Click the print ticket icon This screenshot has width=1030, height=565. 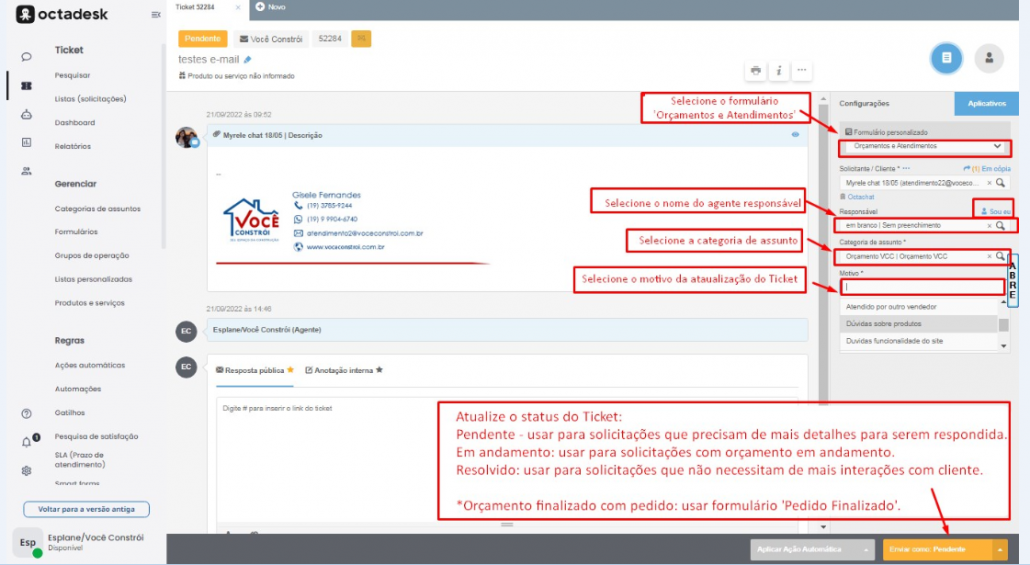tap(756, 70)
